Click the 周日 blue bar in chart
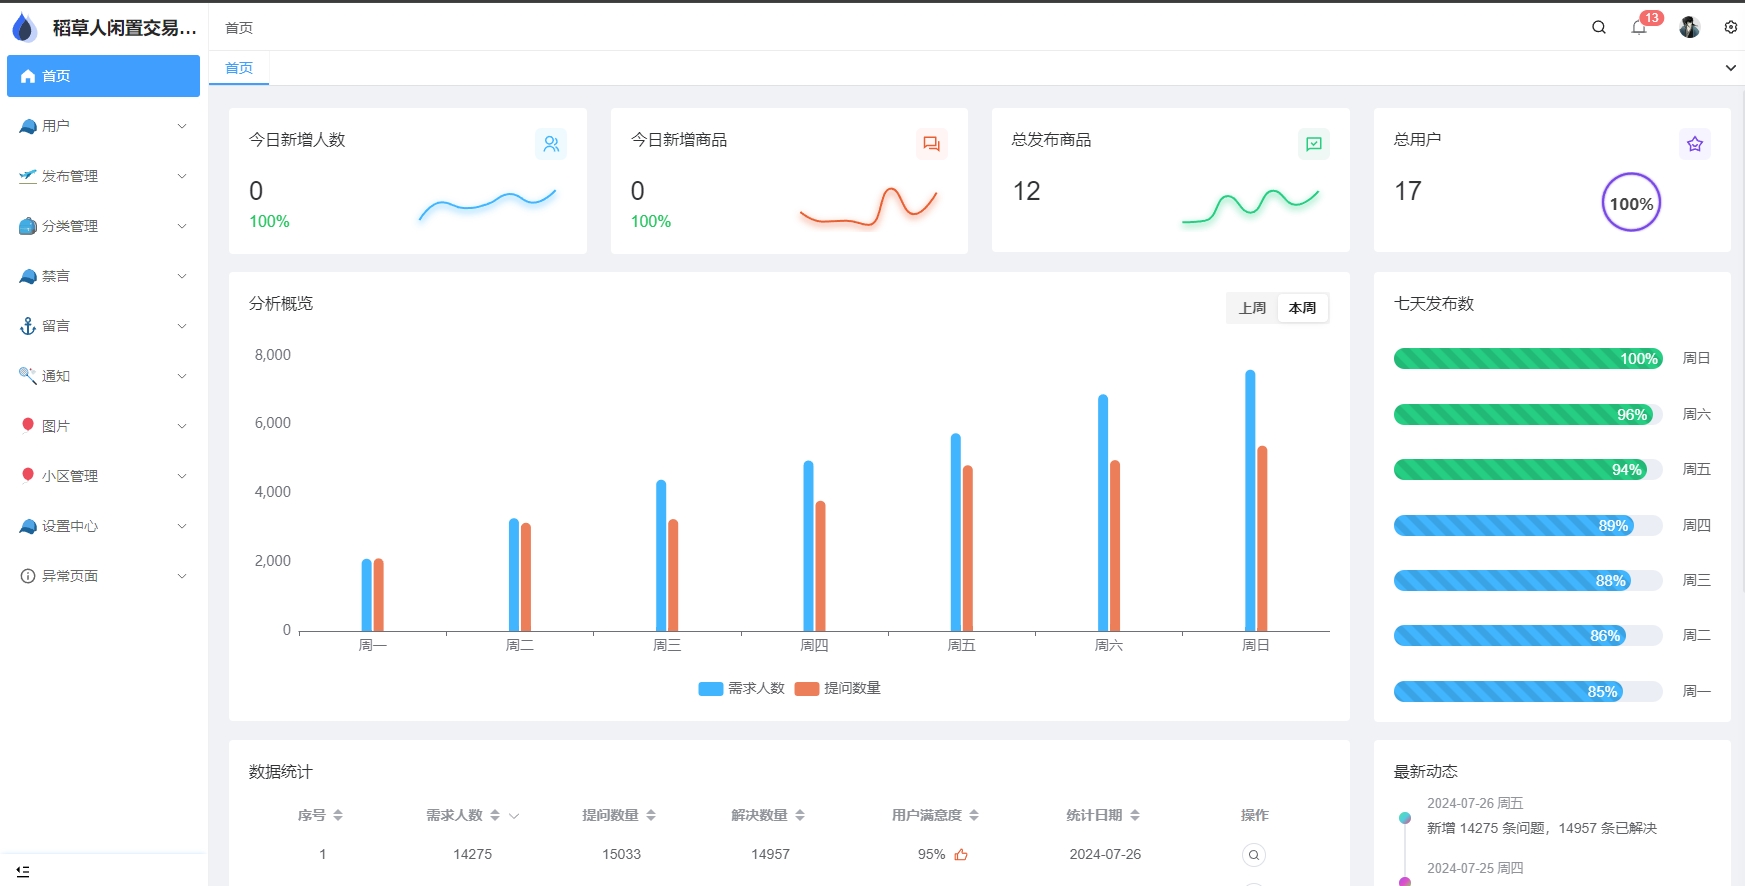This screenshot has height=886, width=1745. click(x=1250, y=500)
